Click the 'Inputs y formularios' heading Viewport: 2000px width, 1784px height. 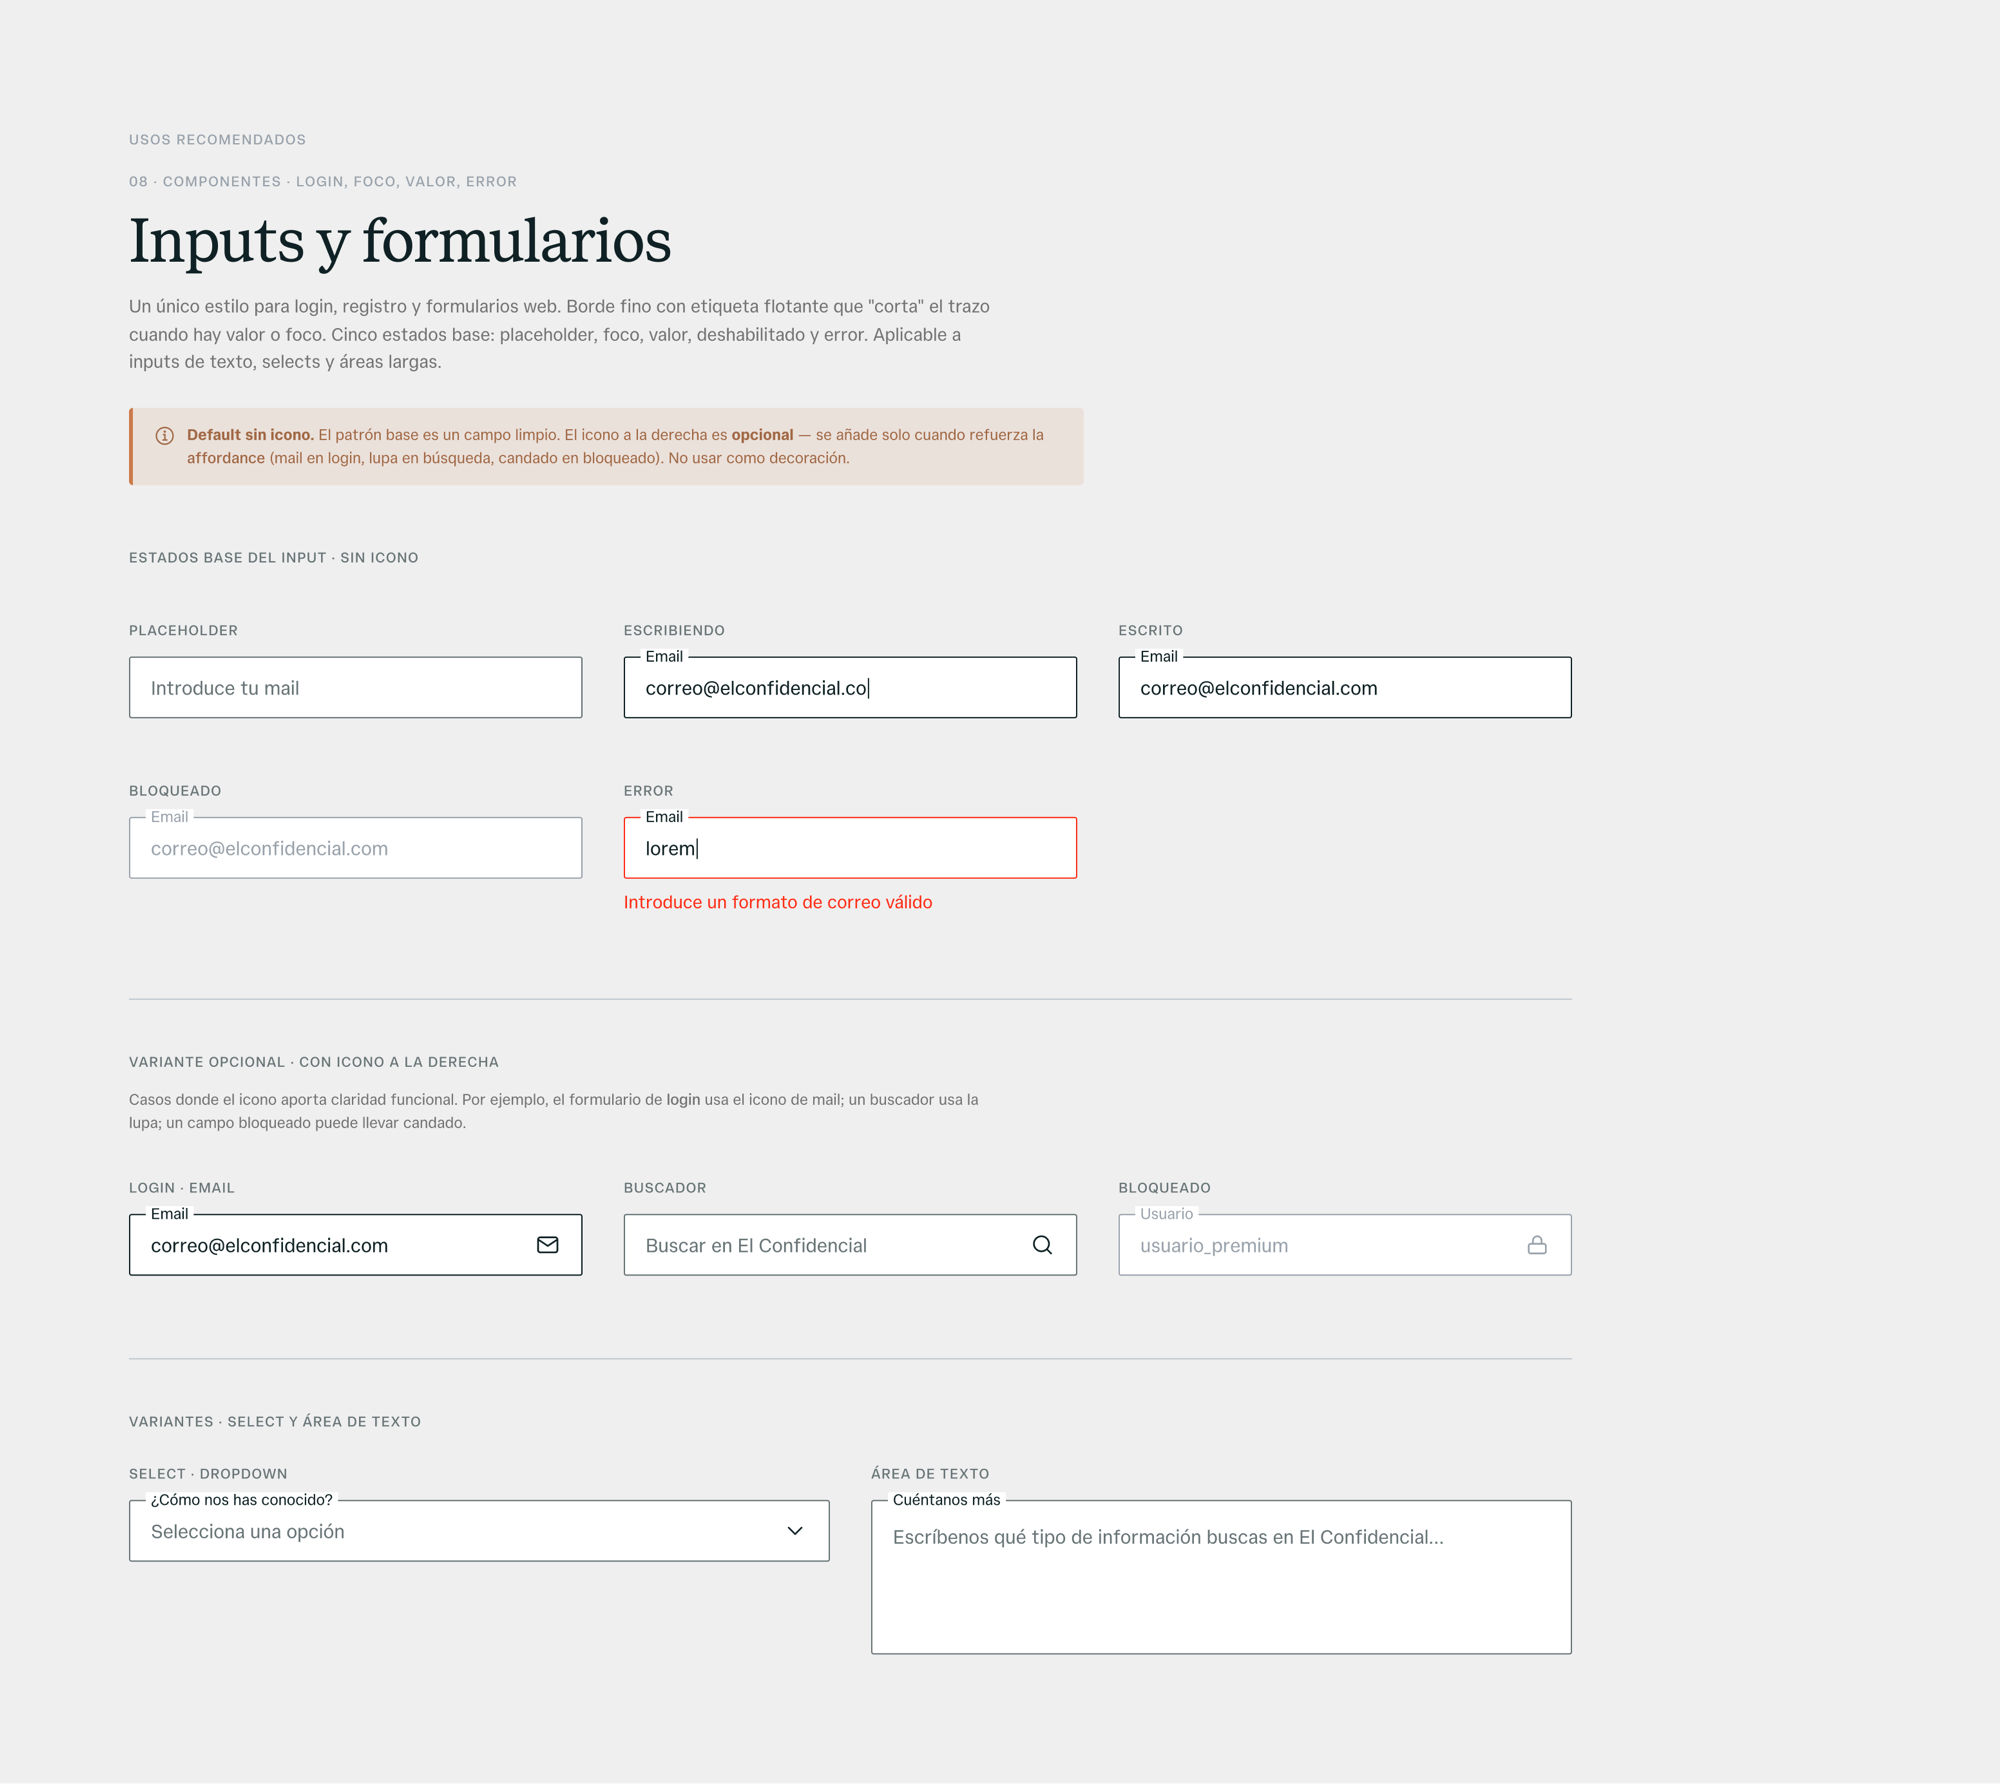400,241
